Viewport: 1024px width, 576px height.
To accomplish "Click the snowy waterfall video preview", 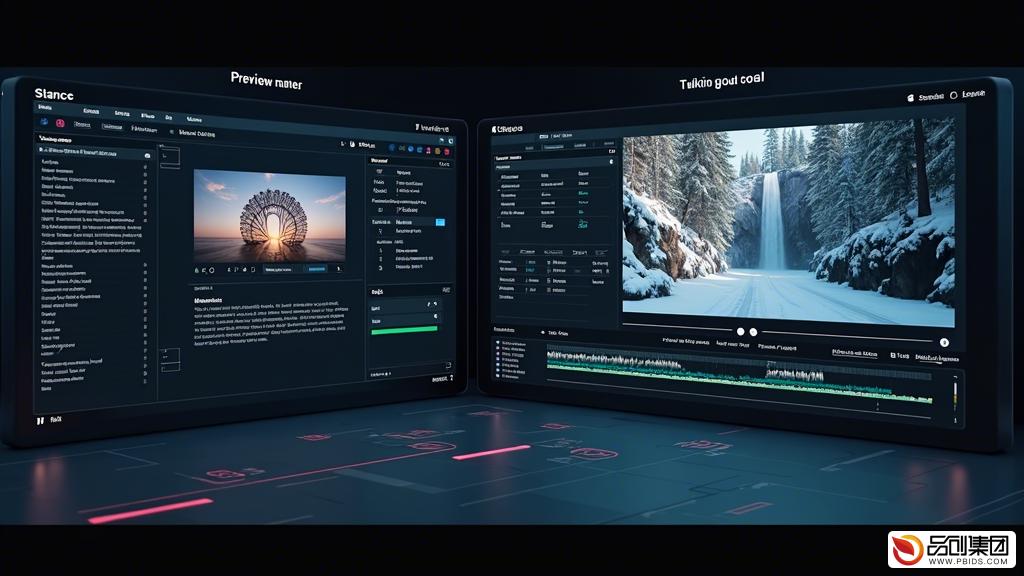I will pyautogui.click(x=788, y=222).
